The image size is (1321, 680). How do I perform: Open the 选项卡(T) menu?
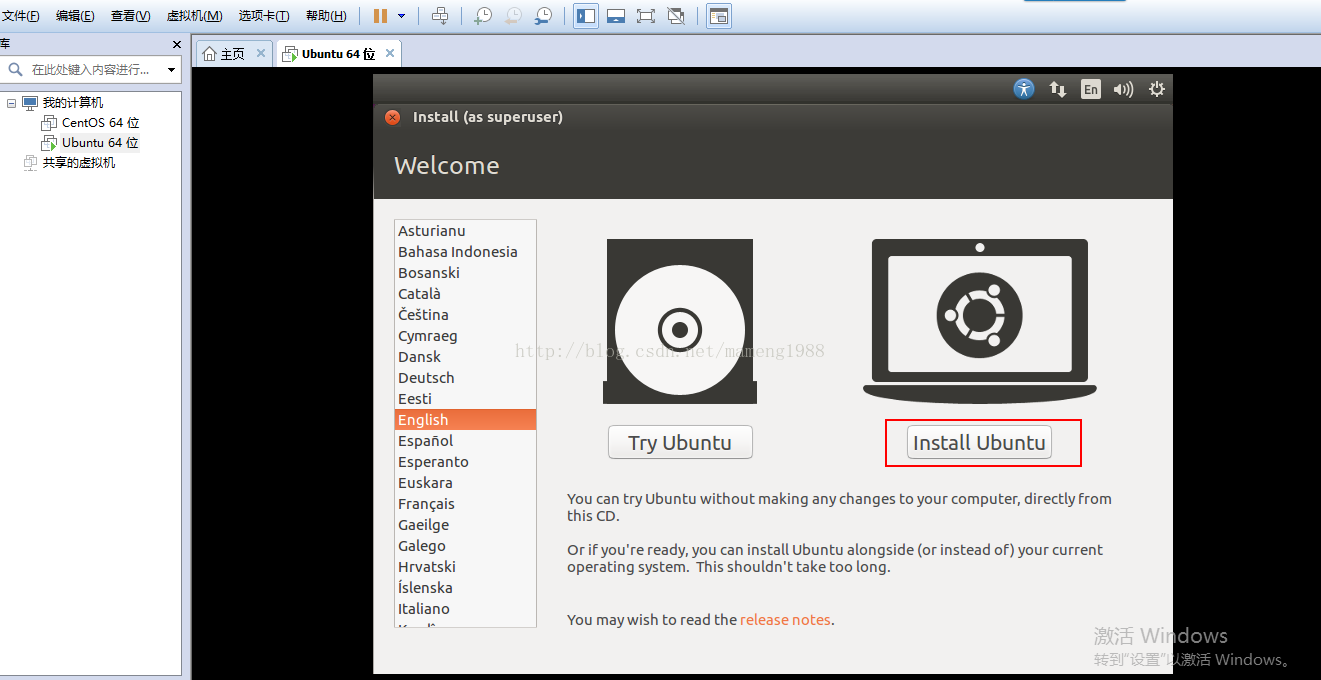click(x=264, y=16)
